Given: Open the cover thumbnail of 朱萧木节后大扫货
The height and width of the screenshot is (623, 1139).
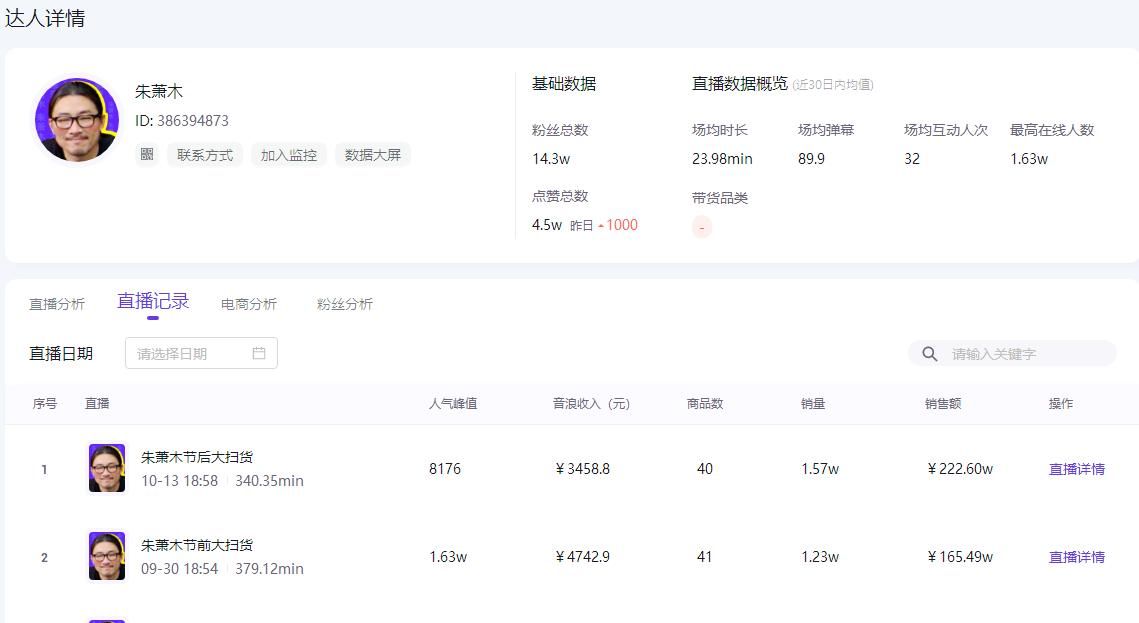Looking at the screenshot, I should click(106, 466).
